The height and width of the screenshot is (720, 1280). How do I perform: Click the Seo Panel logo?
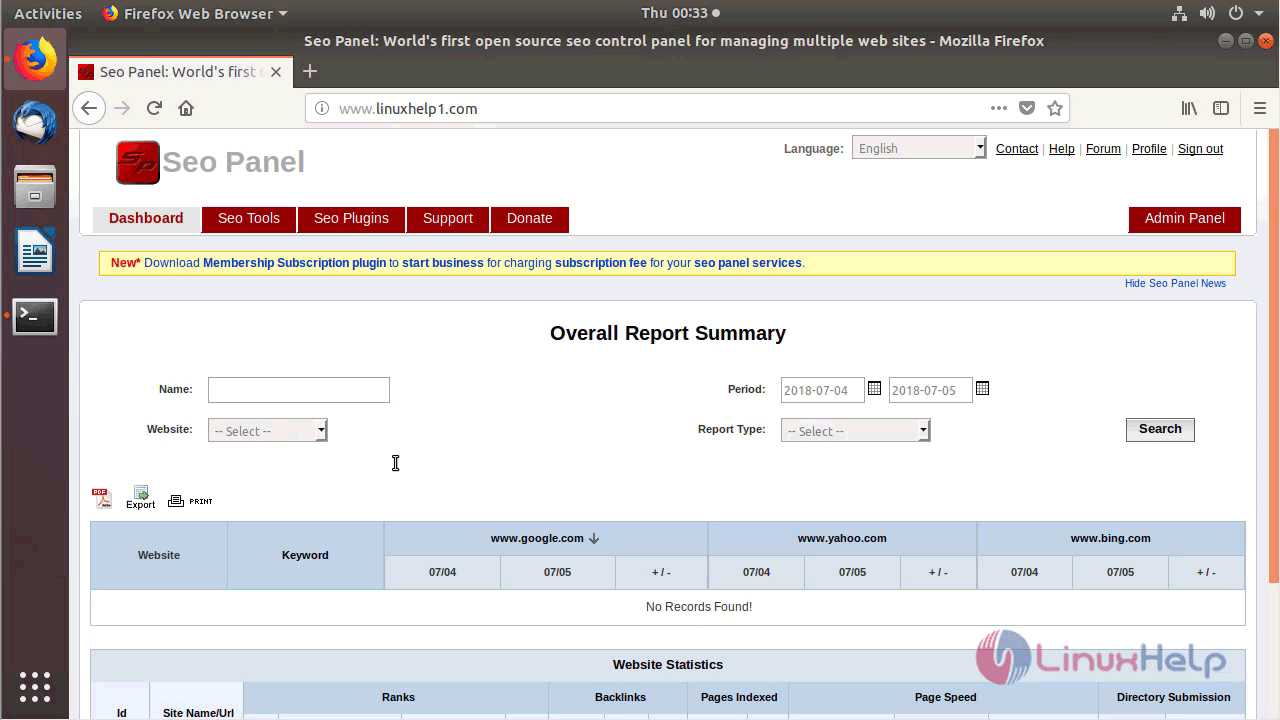[x=210, y=162]
